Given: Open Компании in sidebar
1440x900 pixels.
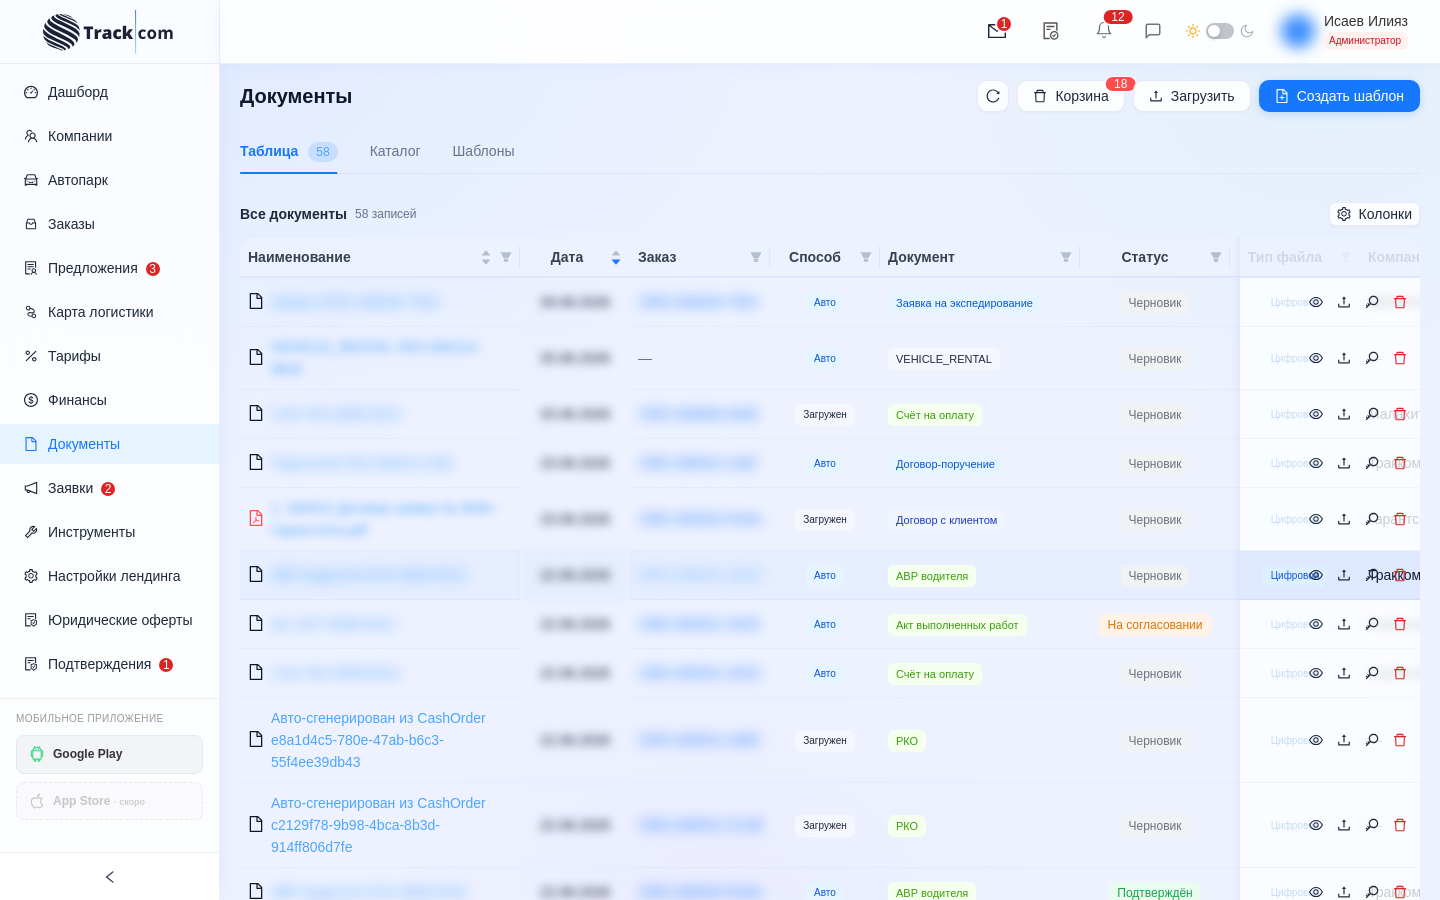Looking at the screenshot, I should click(x=110, y=136).
